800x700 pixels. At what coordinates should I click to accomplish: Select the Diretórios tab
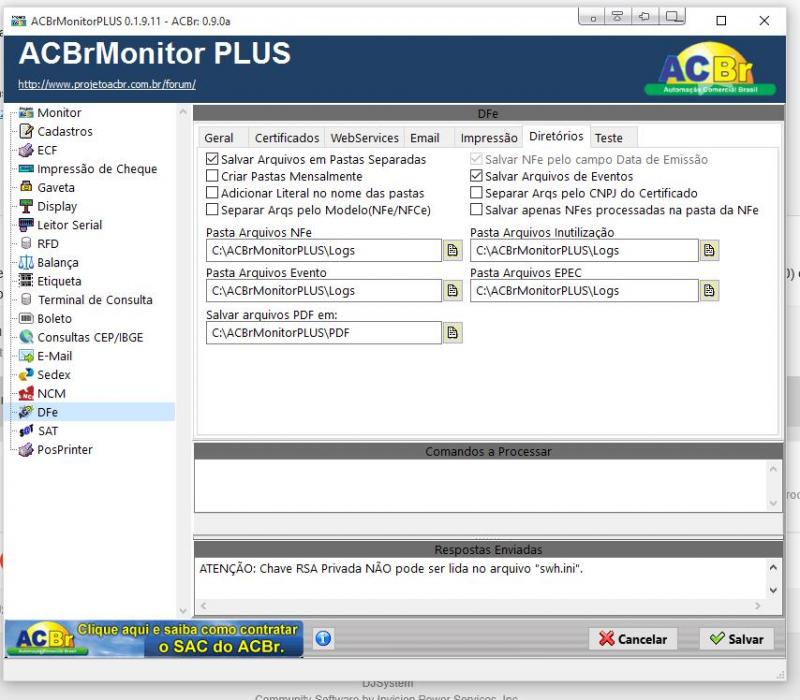click(x=556, y=136)
